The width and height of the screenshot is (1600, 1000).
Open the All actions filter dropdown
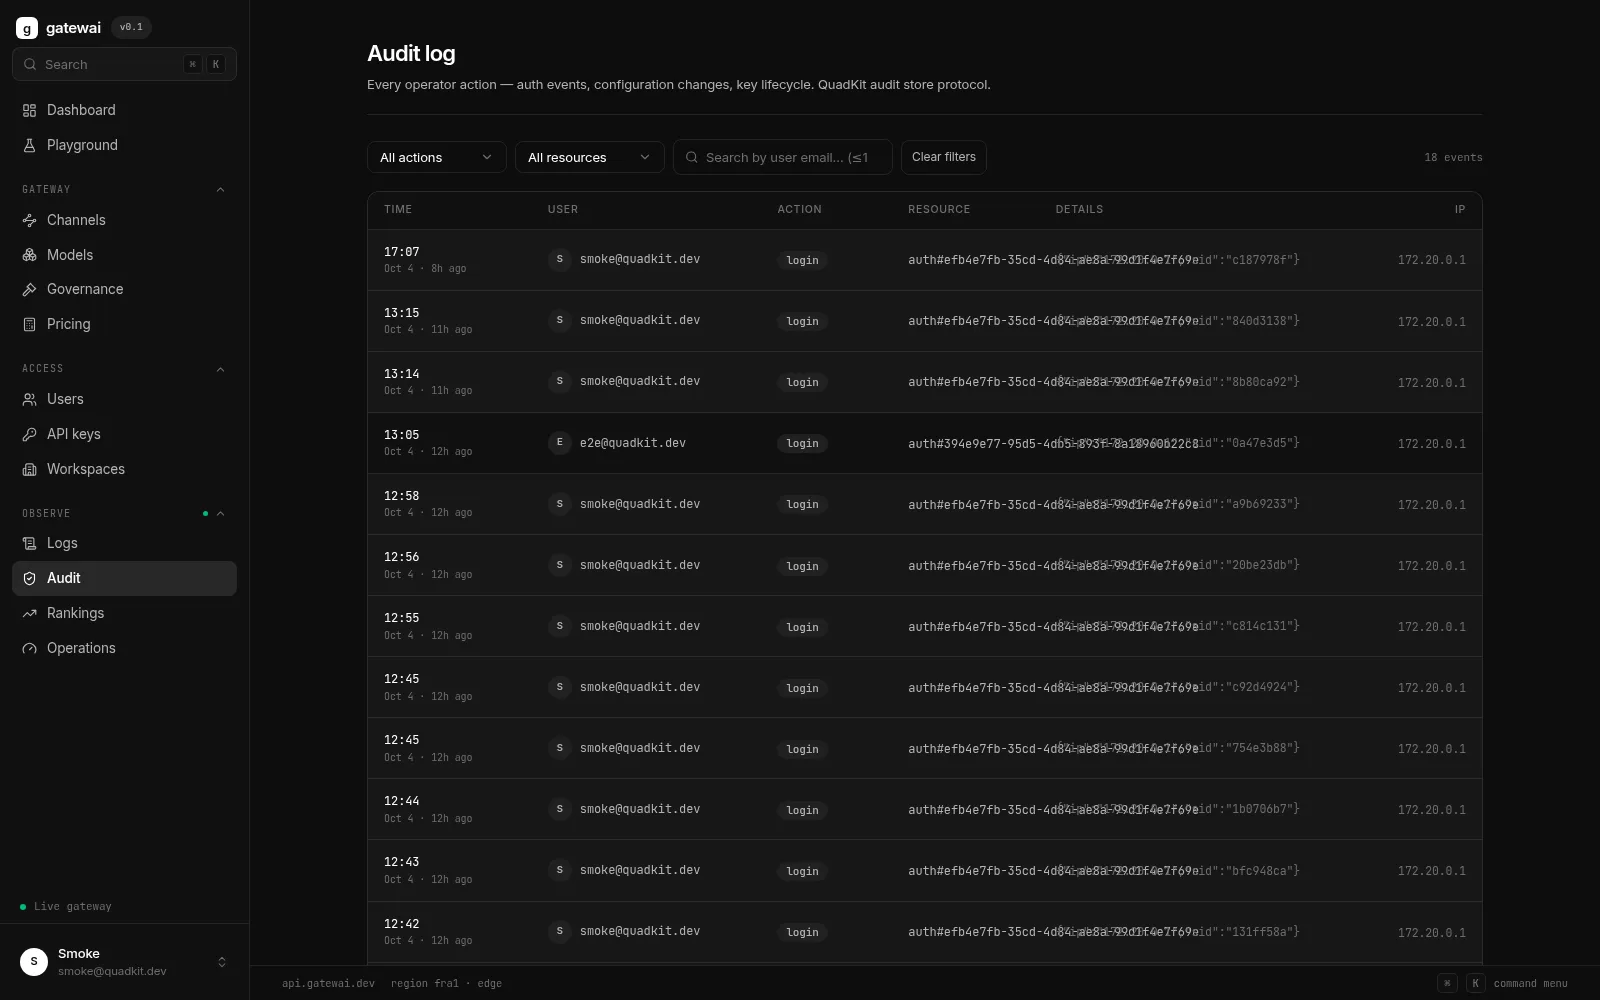point(437,157)
